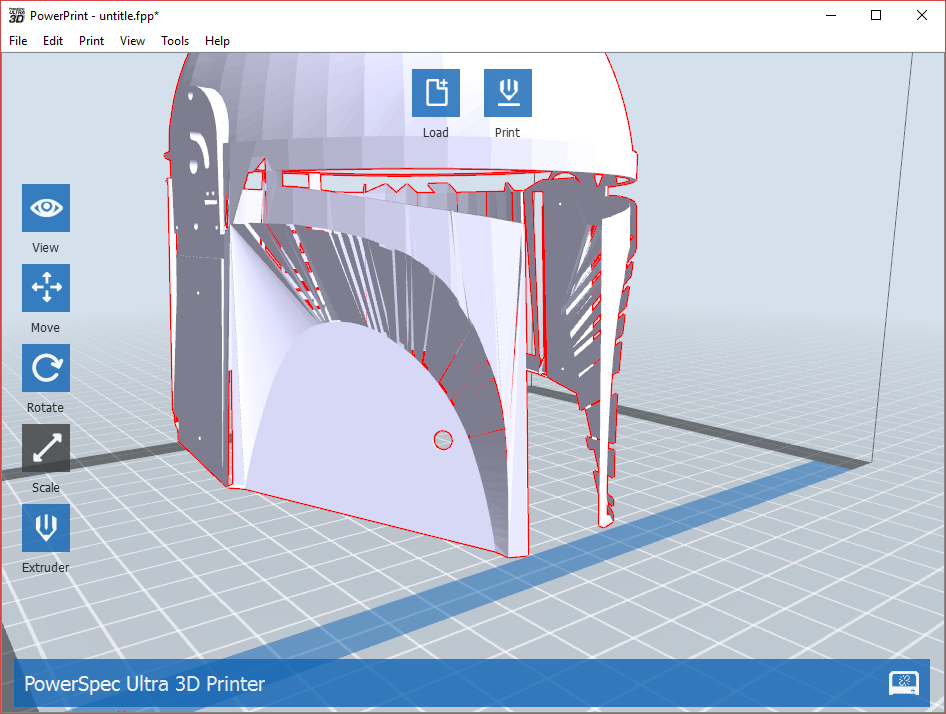Select the Scale tool
The width and height of the screenshot is (946, 714).
pos(46,448)
